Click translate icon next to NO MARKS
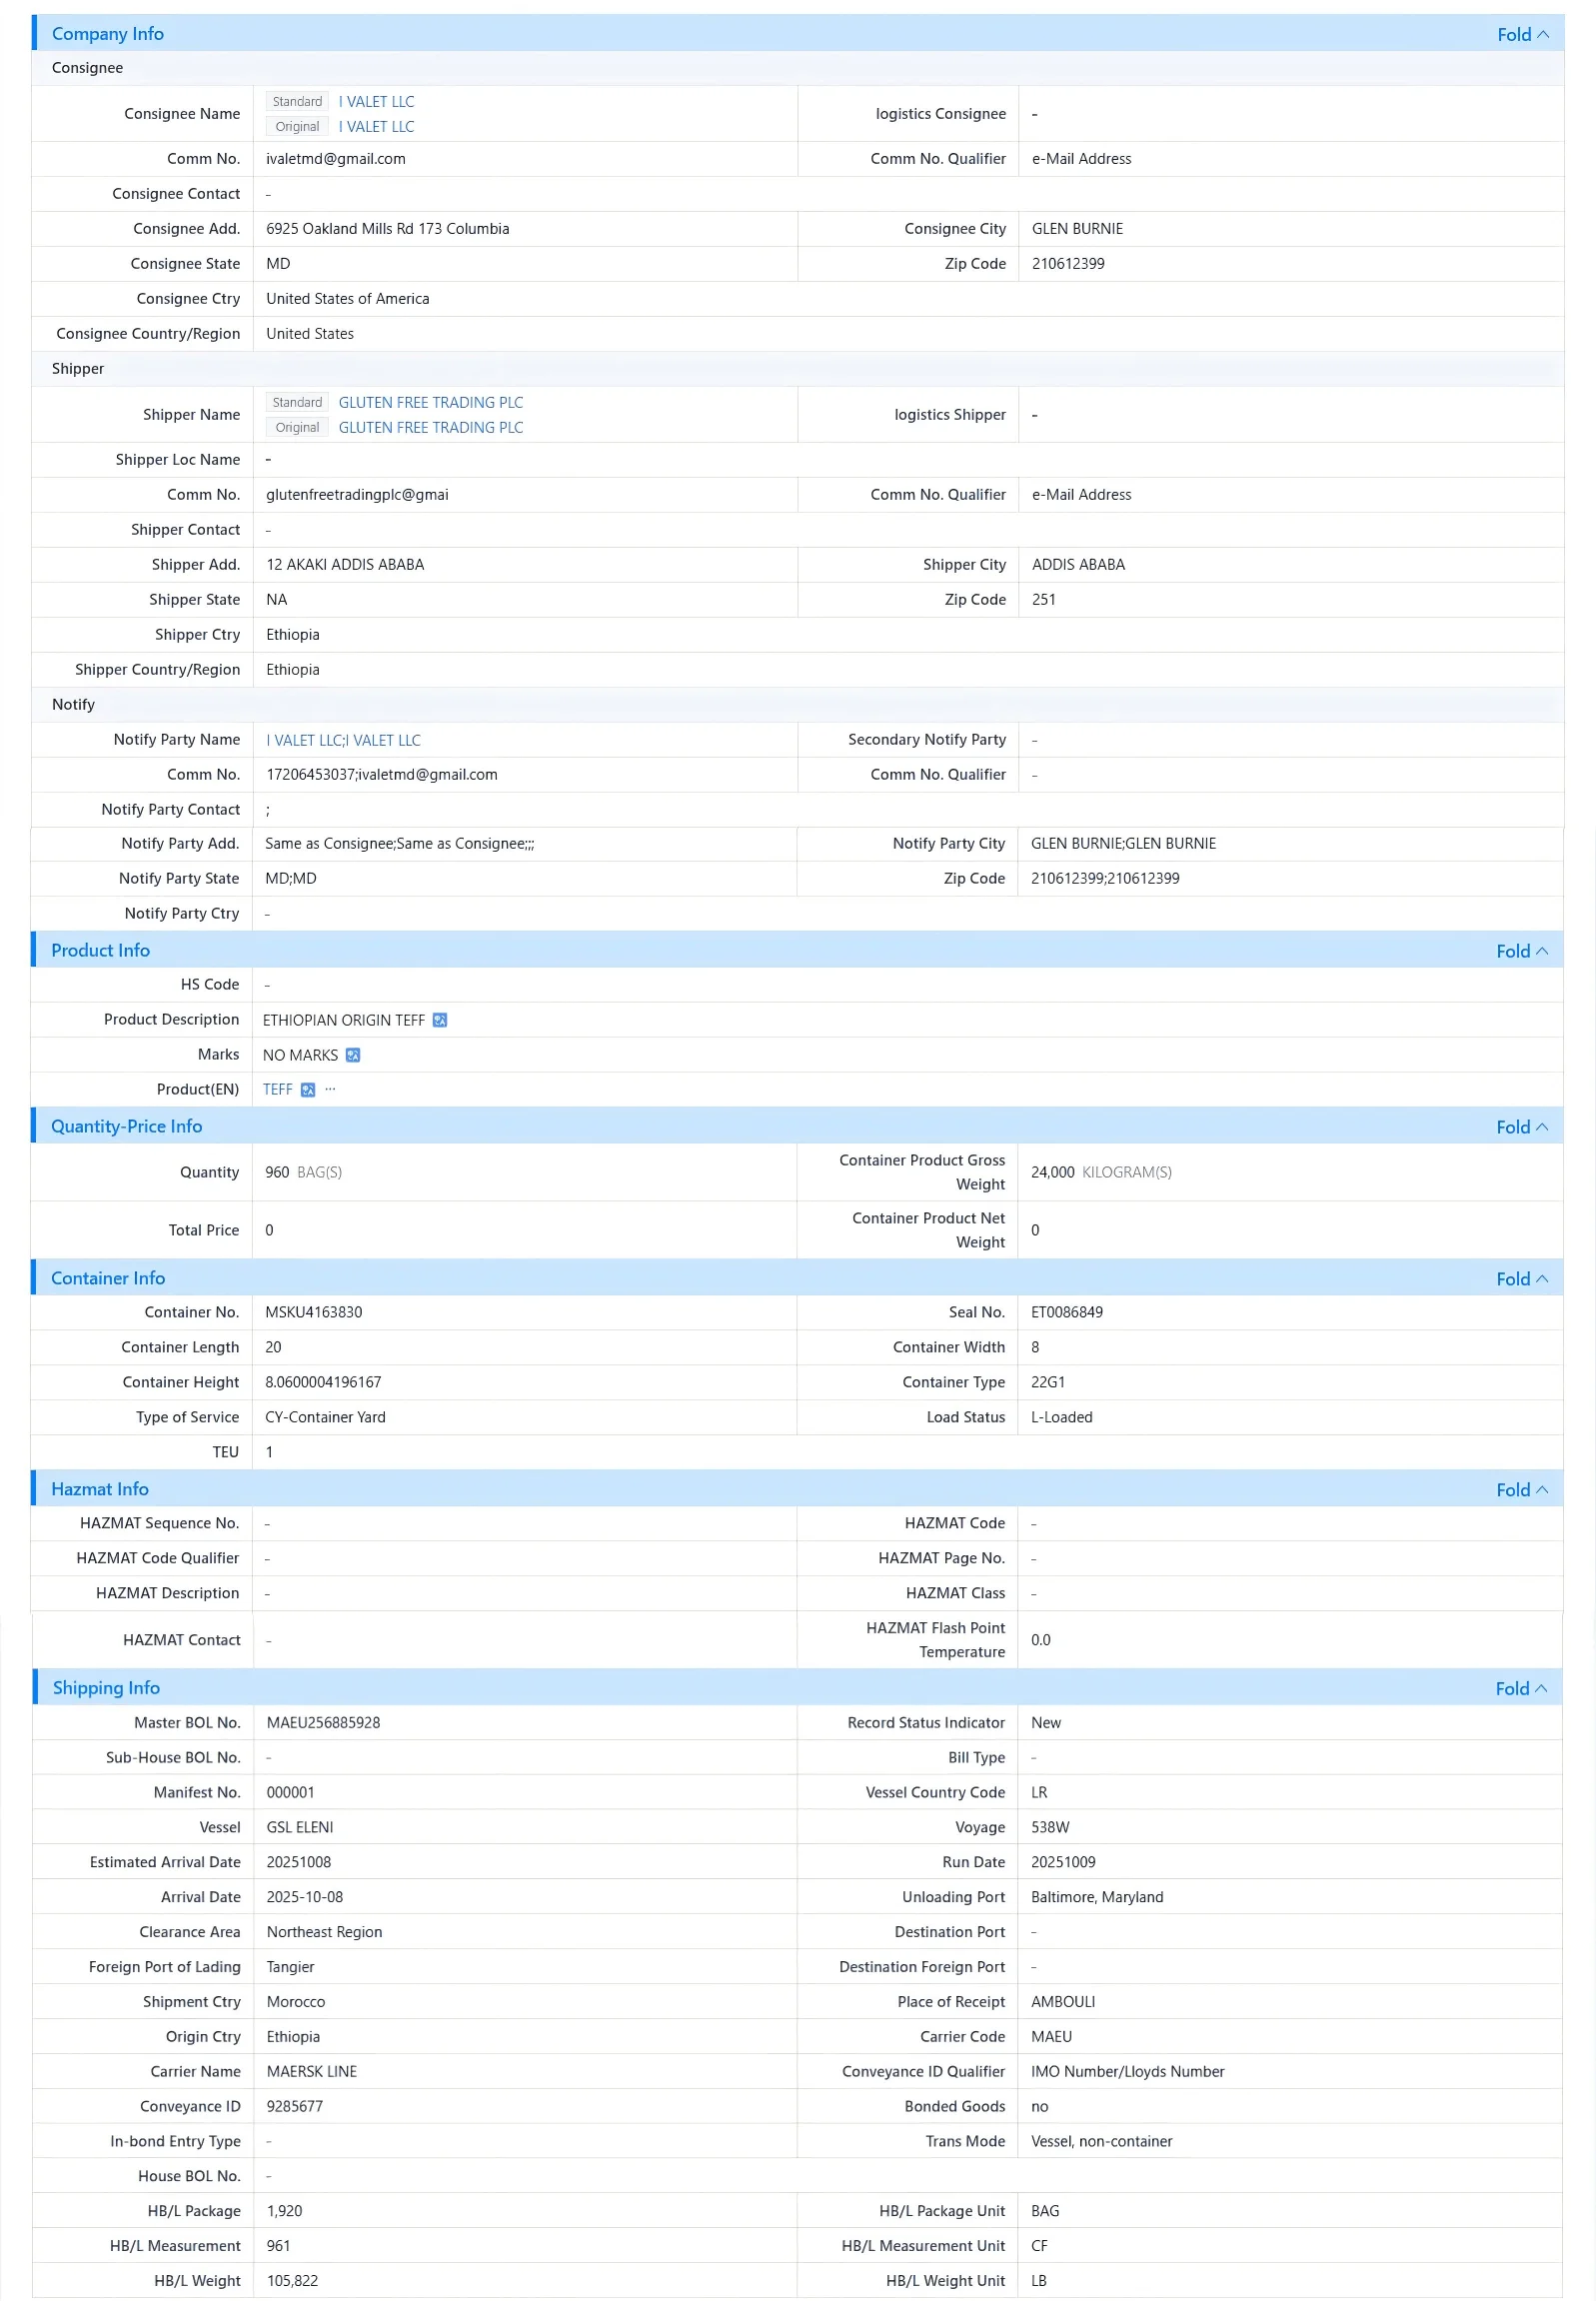This screenshot has width=1596, height=2301. 353,1055
